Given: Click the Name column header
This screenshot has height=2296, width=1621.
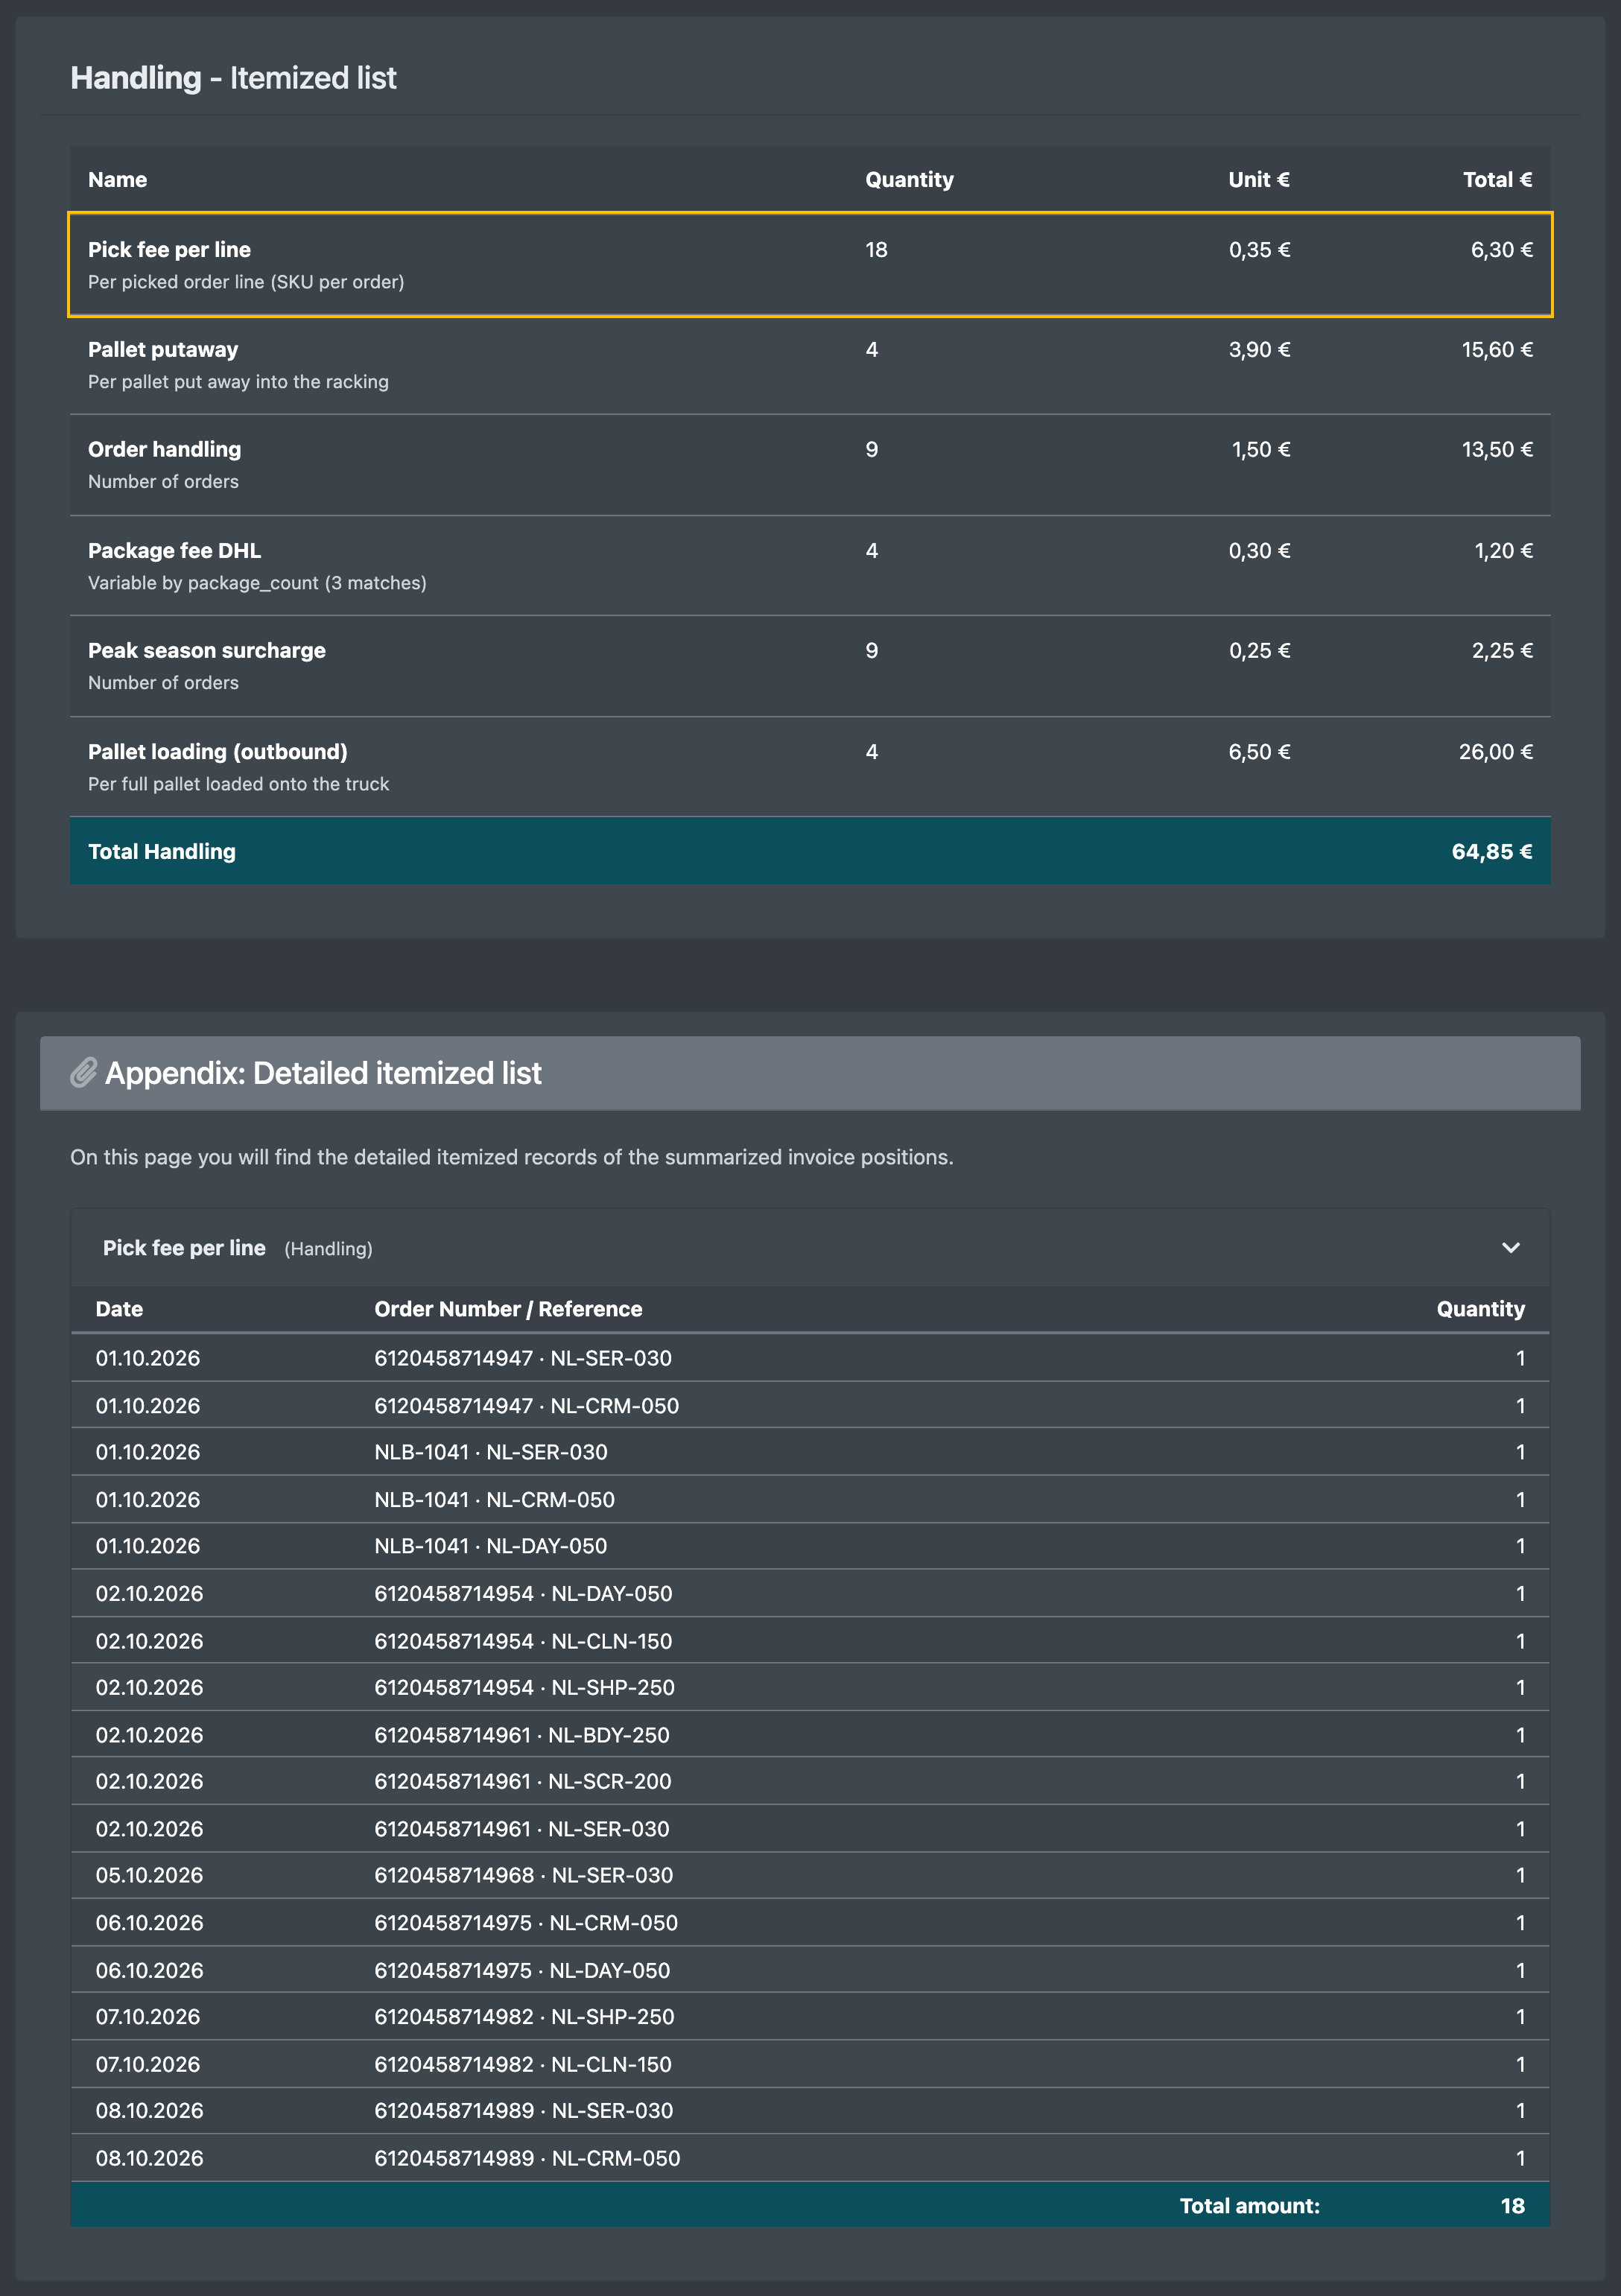Looking at the screenshot, I should pos(117,180).
